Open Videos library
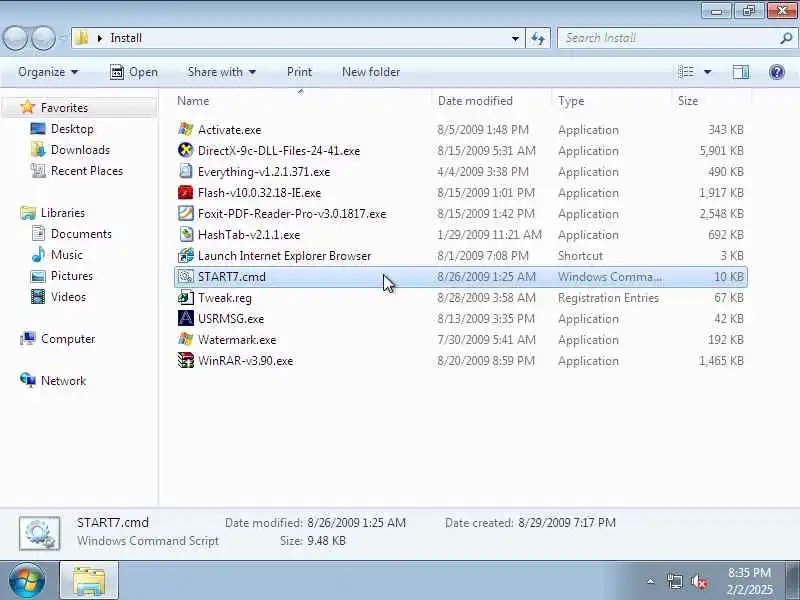This screenshot has width=800, height=600. point(68,296)
